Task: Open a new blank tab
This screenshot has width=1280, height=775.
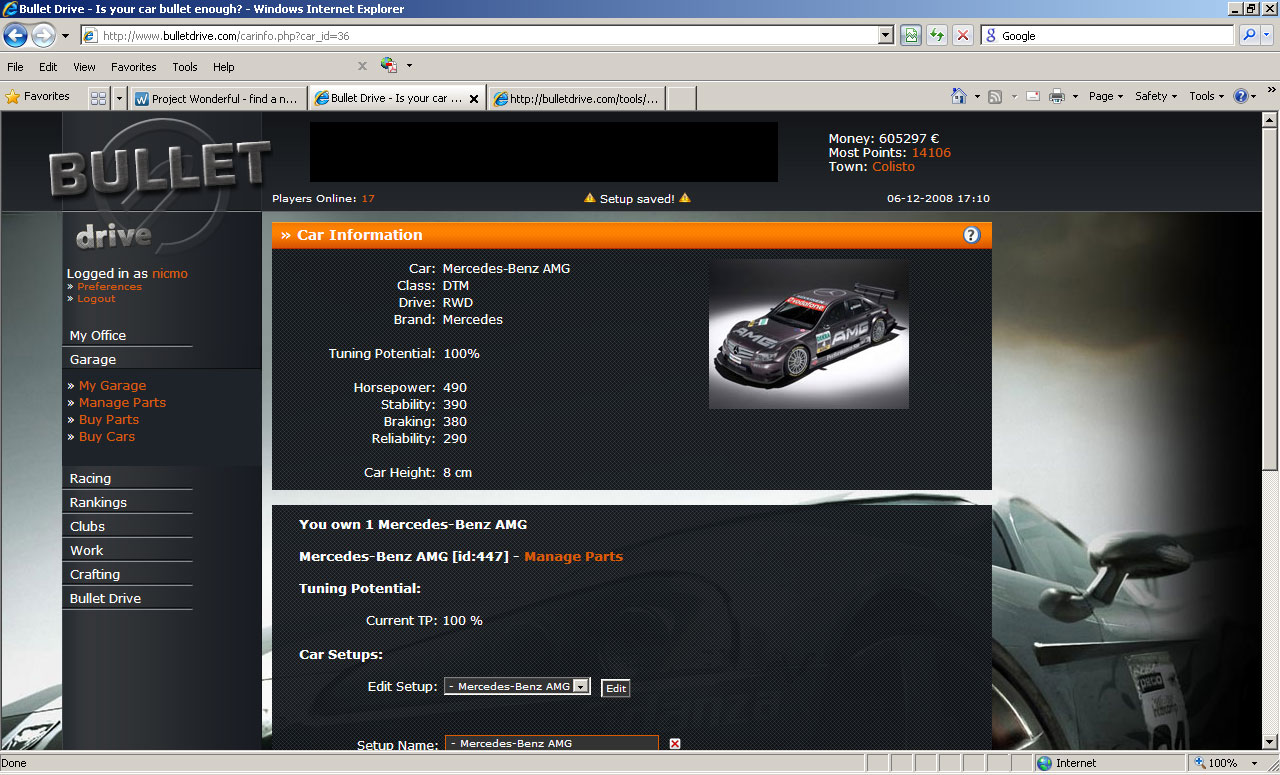Action: click(x=681, y=98)
